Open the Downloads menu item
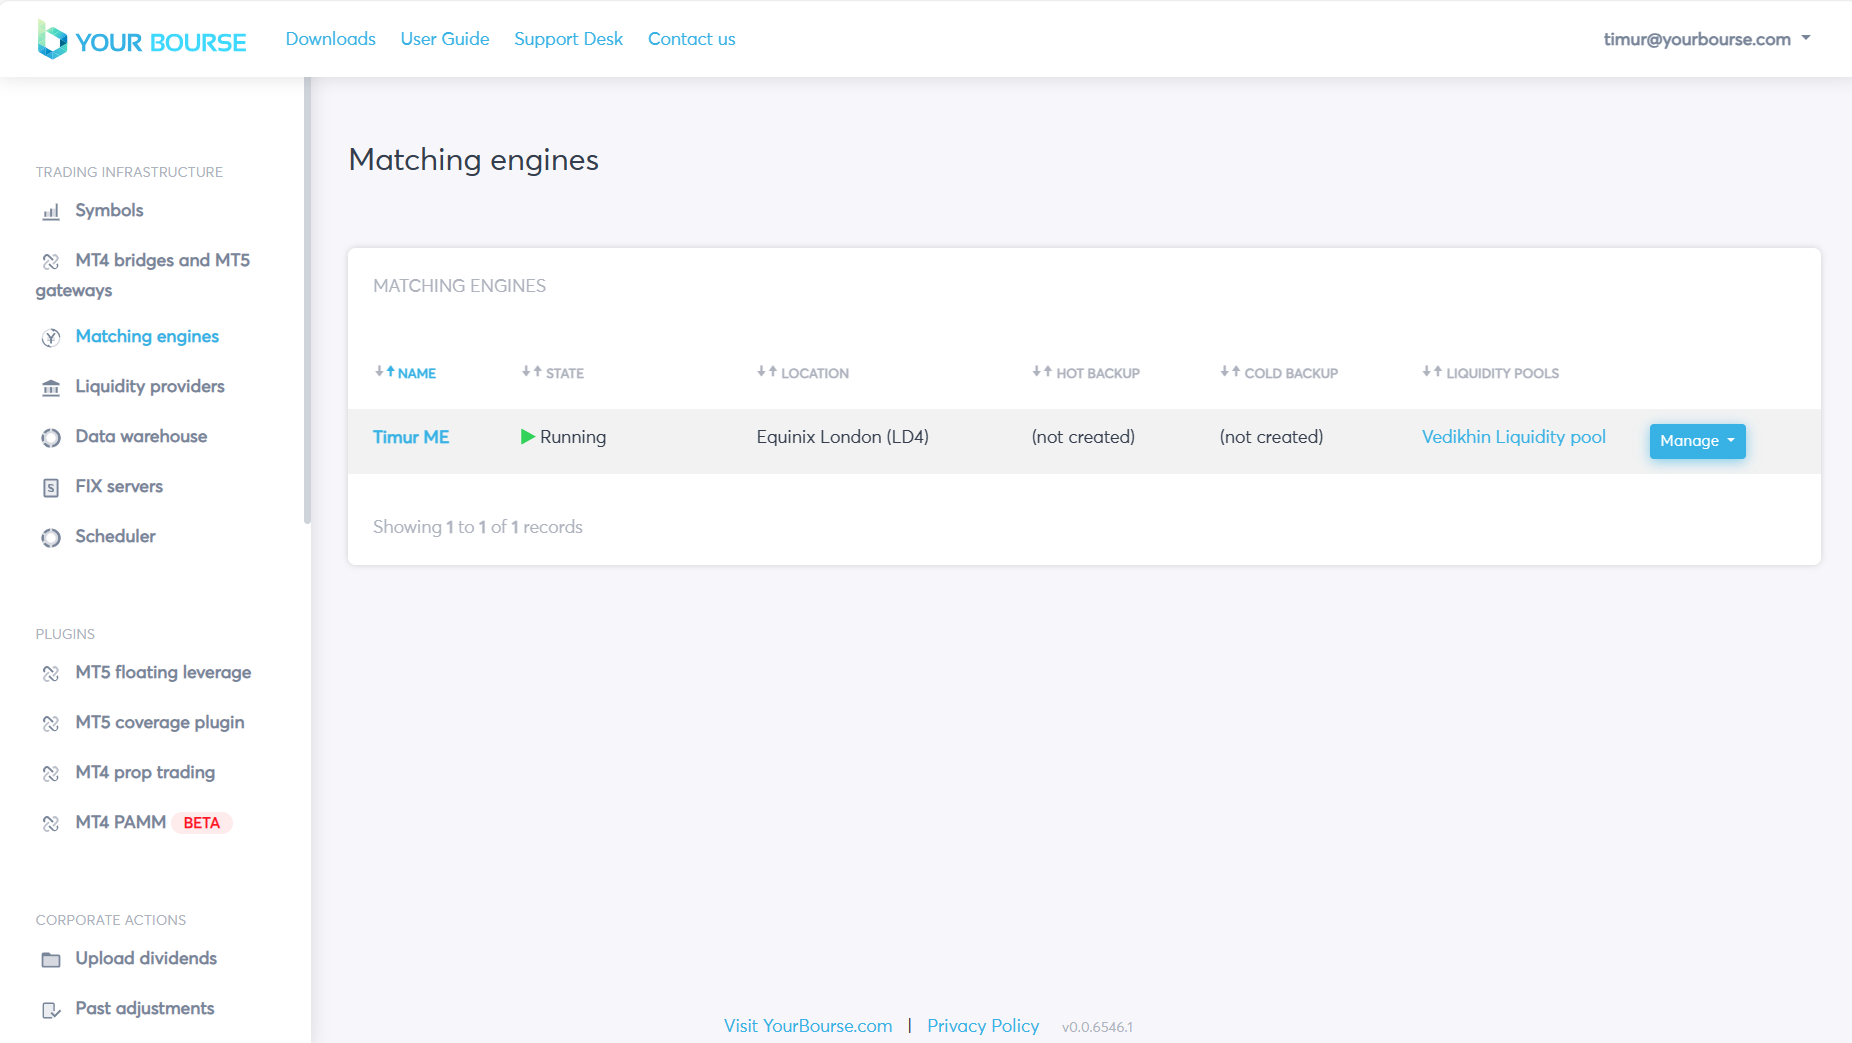The image size is (1852, 1043). [330, 39]
